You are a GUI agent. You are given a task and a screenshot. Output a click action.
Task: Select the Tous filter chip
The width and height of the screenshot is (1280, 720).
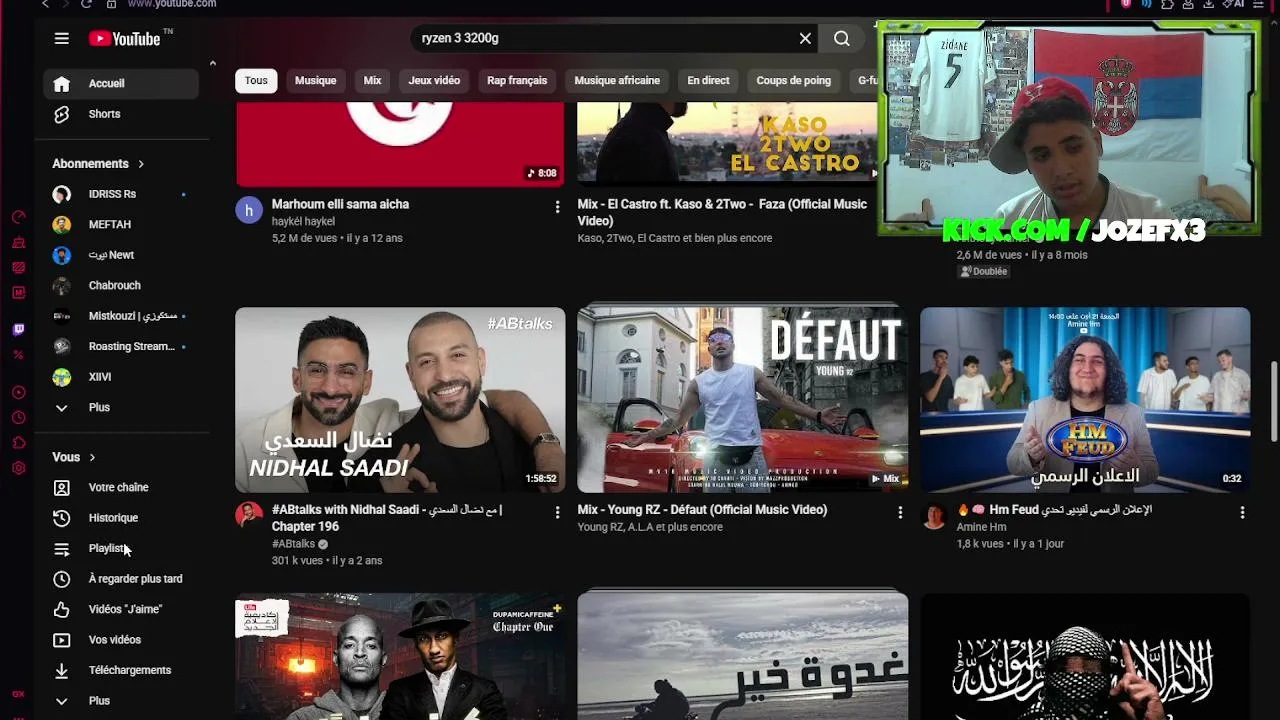click(256, 81)
